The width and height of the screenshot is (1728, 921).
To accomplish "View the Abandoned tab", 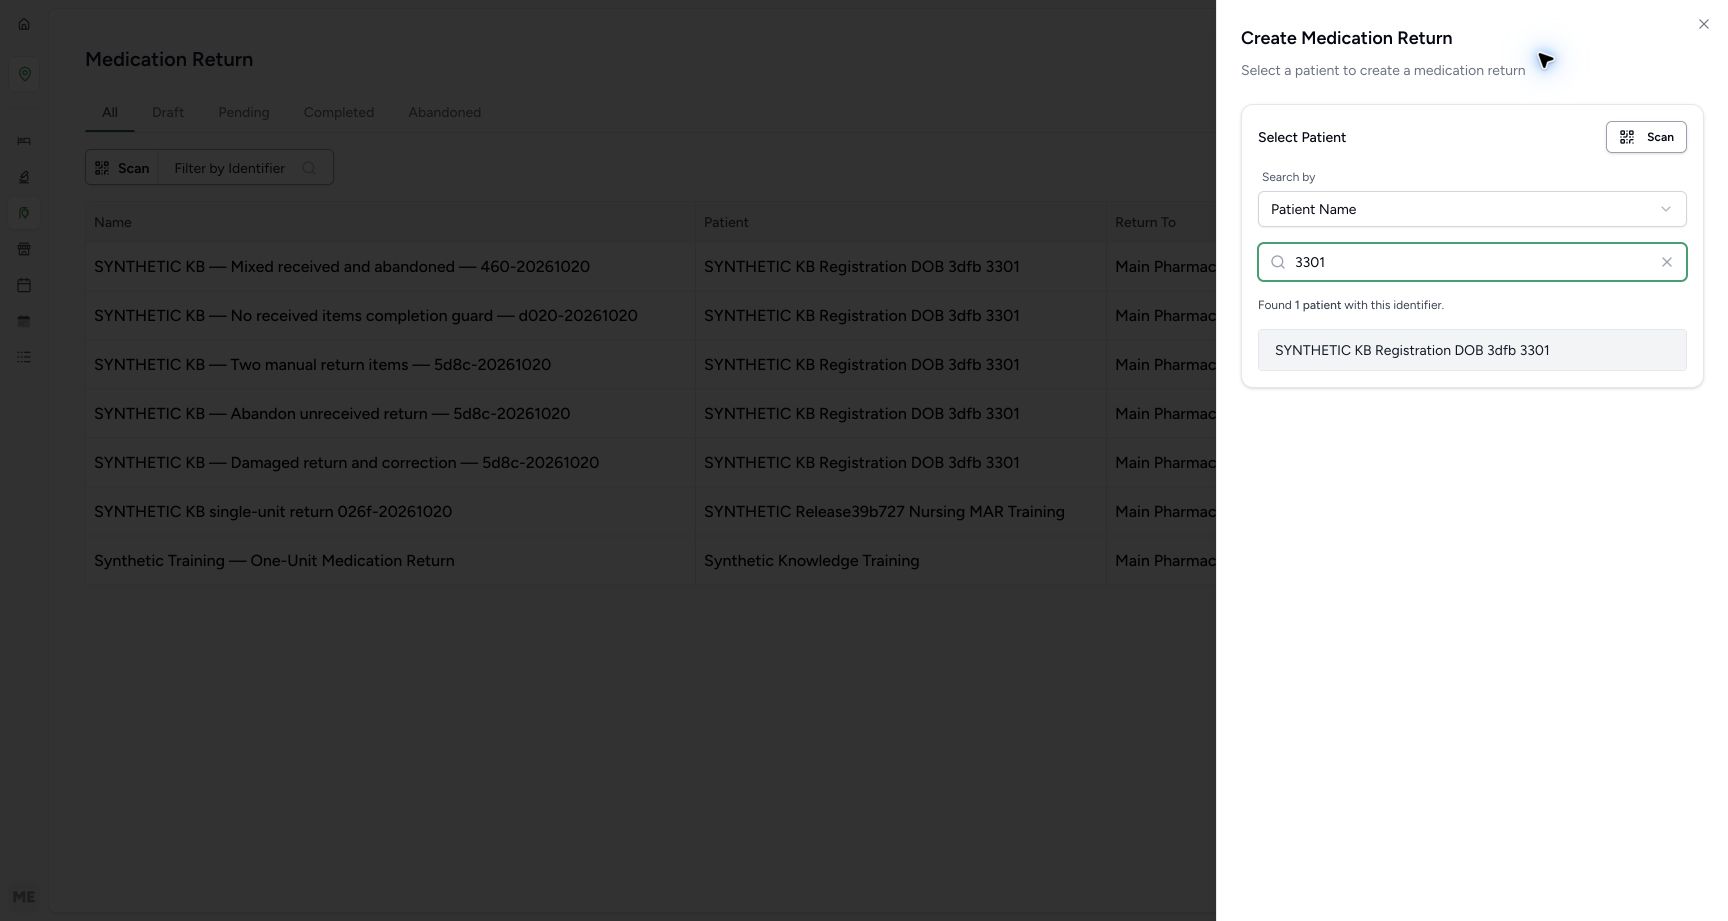I will (x=445, y=112).
